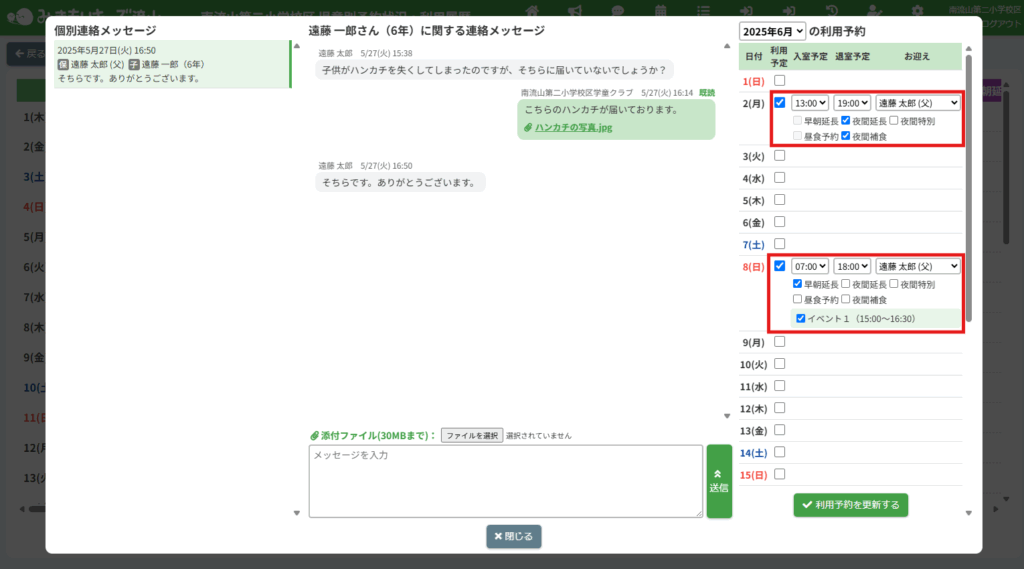The image size is (1024, 569).
Task: Select the 5月27日 16:50 message in the list
Action: (x=171, y=64)
